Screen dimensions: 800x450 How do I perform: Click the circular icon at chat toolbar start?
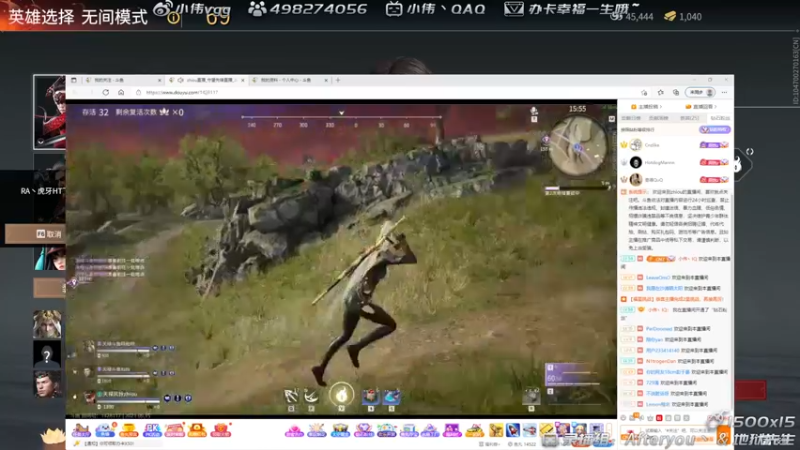click(x=623, y=418)
